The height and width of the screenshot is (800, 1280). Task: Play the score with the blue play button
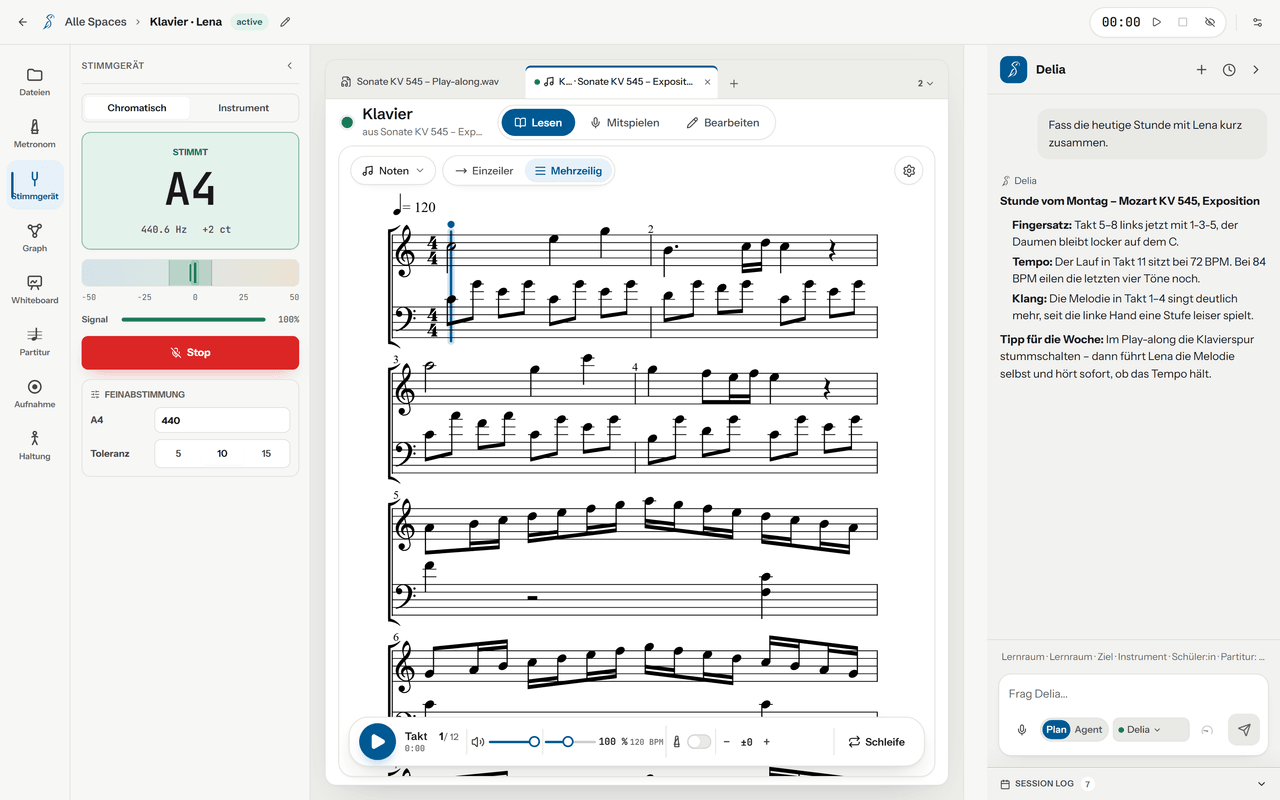(377, 742)
